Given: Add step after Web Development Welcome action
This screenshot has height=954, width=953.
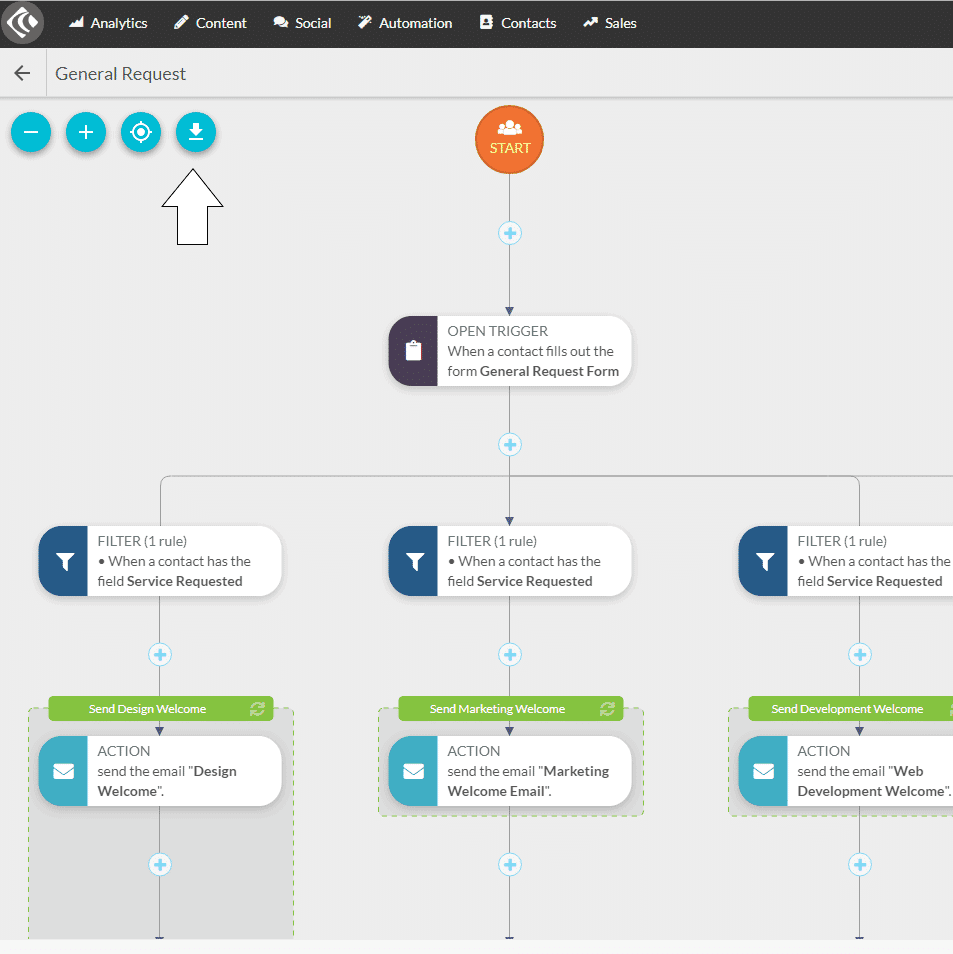Looking at the screenshot, I should coord(860,865).
